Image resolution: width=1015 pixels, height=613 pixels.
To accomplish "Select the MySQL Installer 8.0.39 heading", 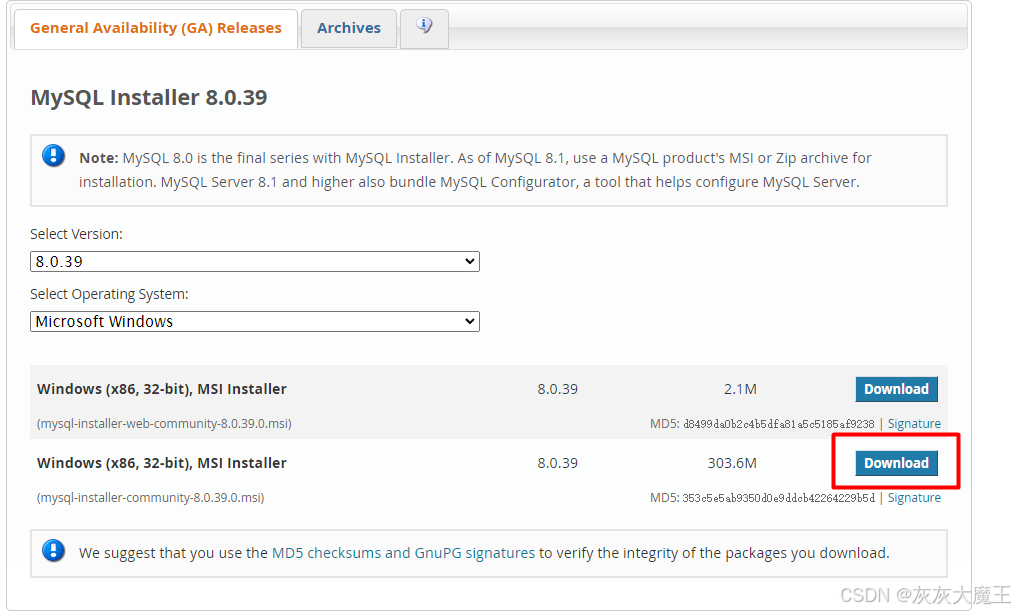I will point(149,97).
